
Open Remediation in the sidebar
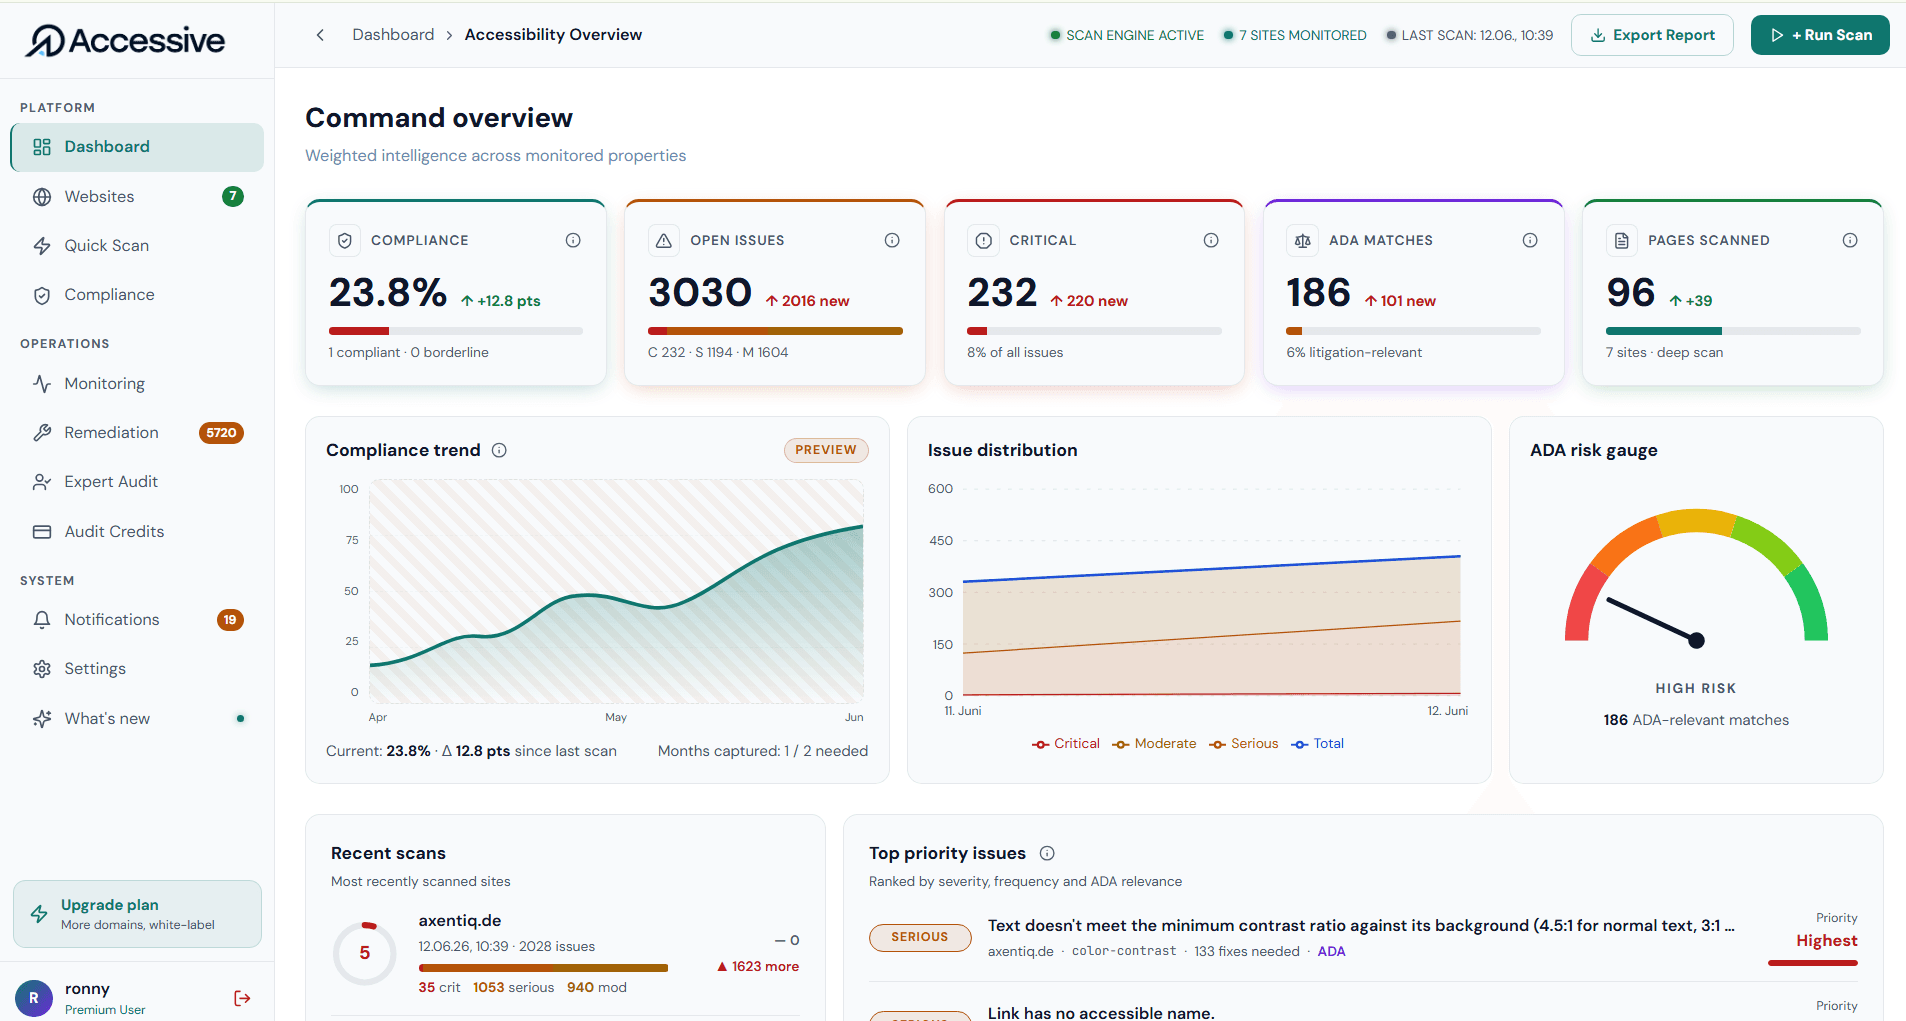[137, 433]
